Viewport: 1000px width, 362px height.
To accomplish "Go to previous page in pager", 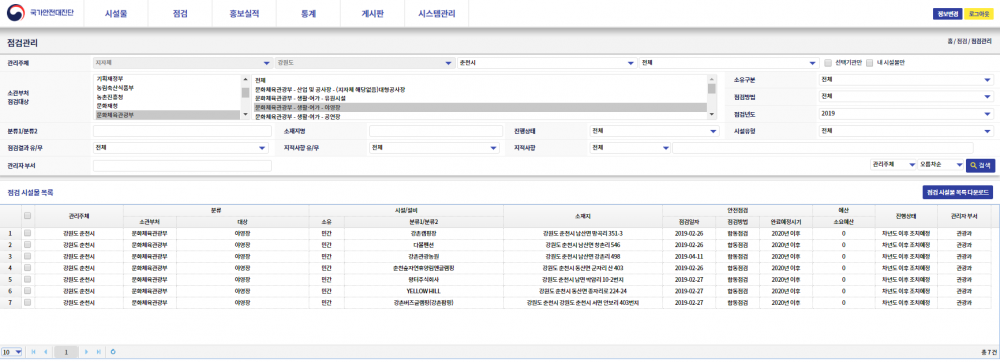I will coord(45,351).
